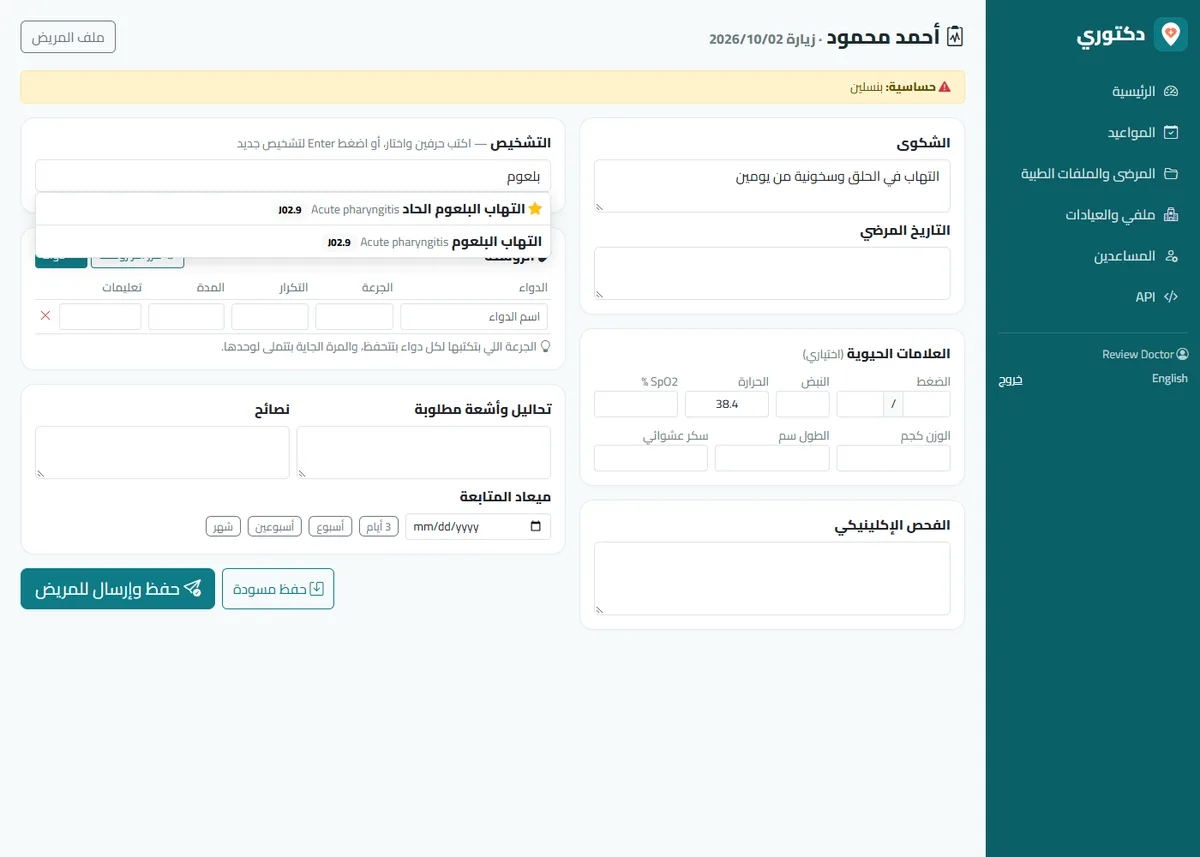Navigate to ملفي والعيادات in the sidebar
The width and height of the screenshot is (1200, 857).
[x=1093, y=215]
